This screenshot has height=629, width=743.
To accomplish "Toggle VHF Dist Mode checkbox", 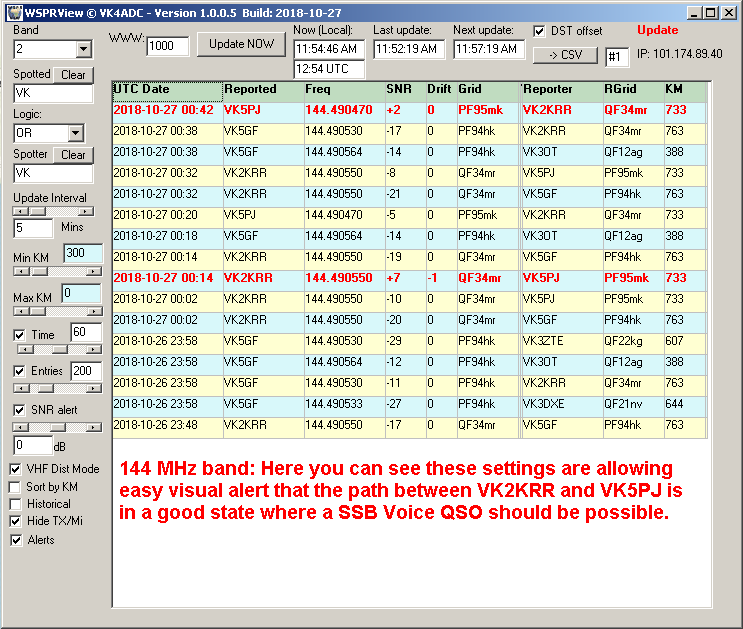I will tap(15, 469).
